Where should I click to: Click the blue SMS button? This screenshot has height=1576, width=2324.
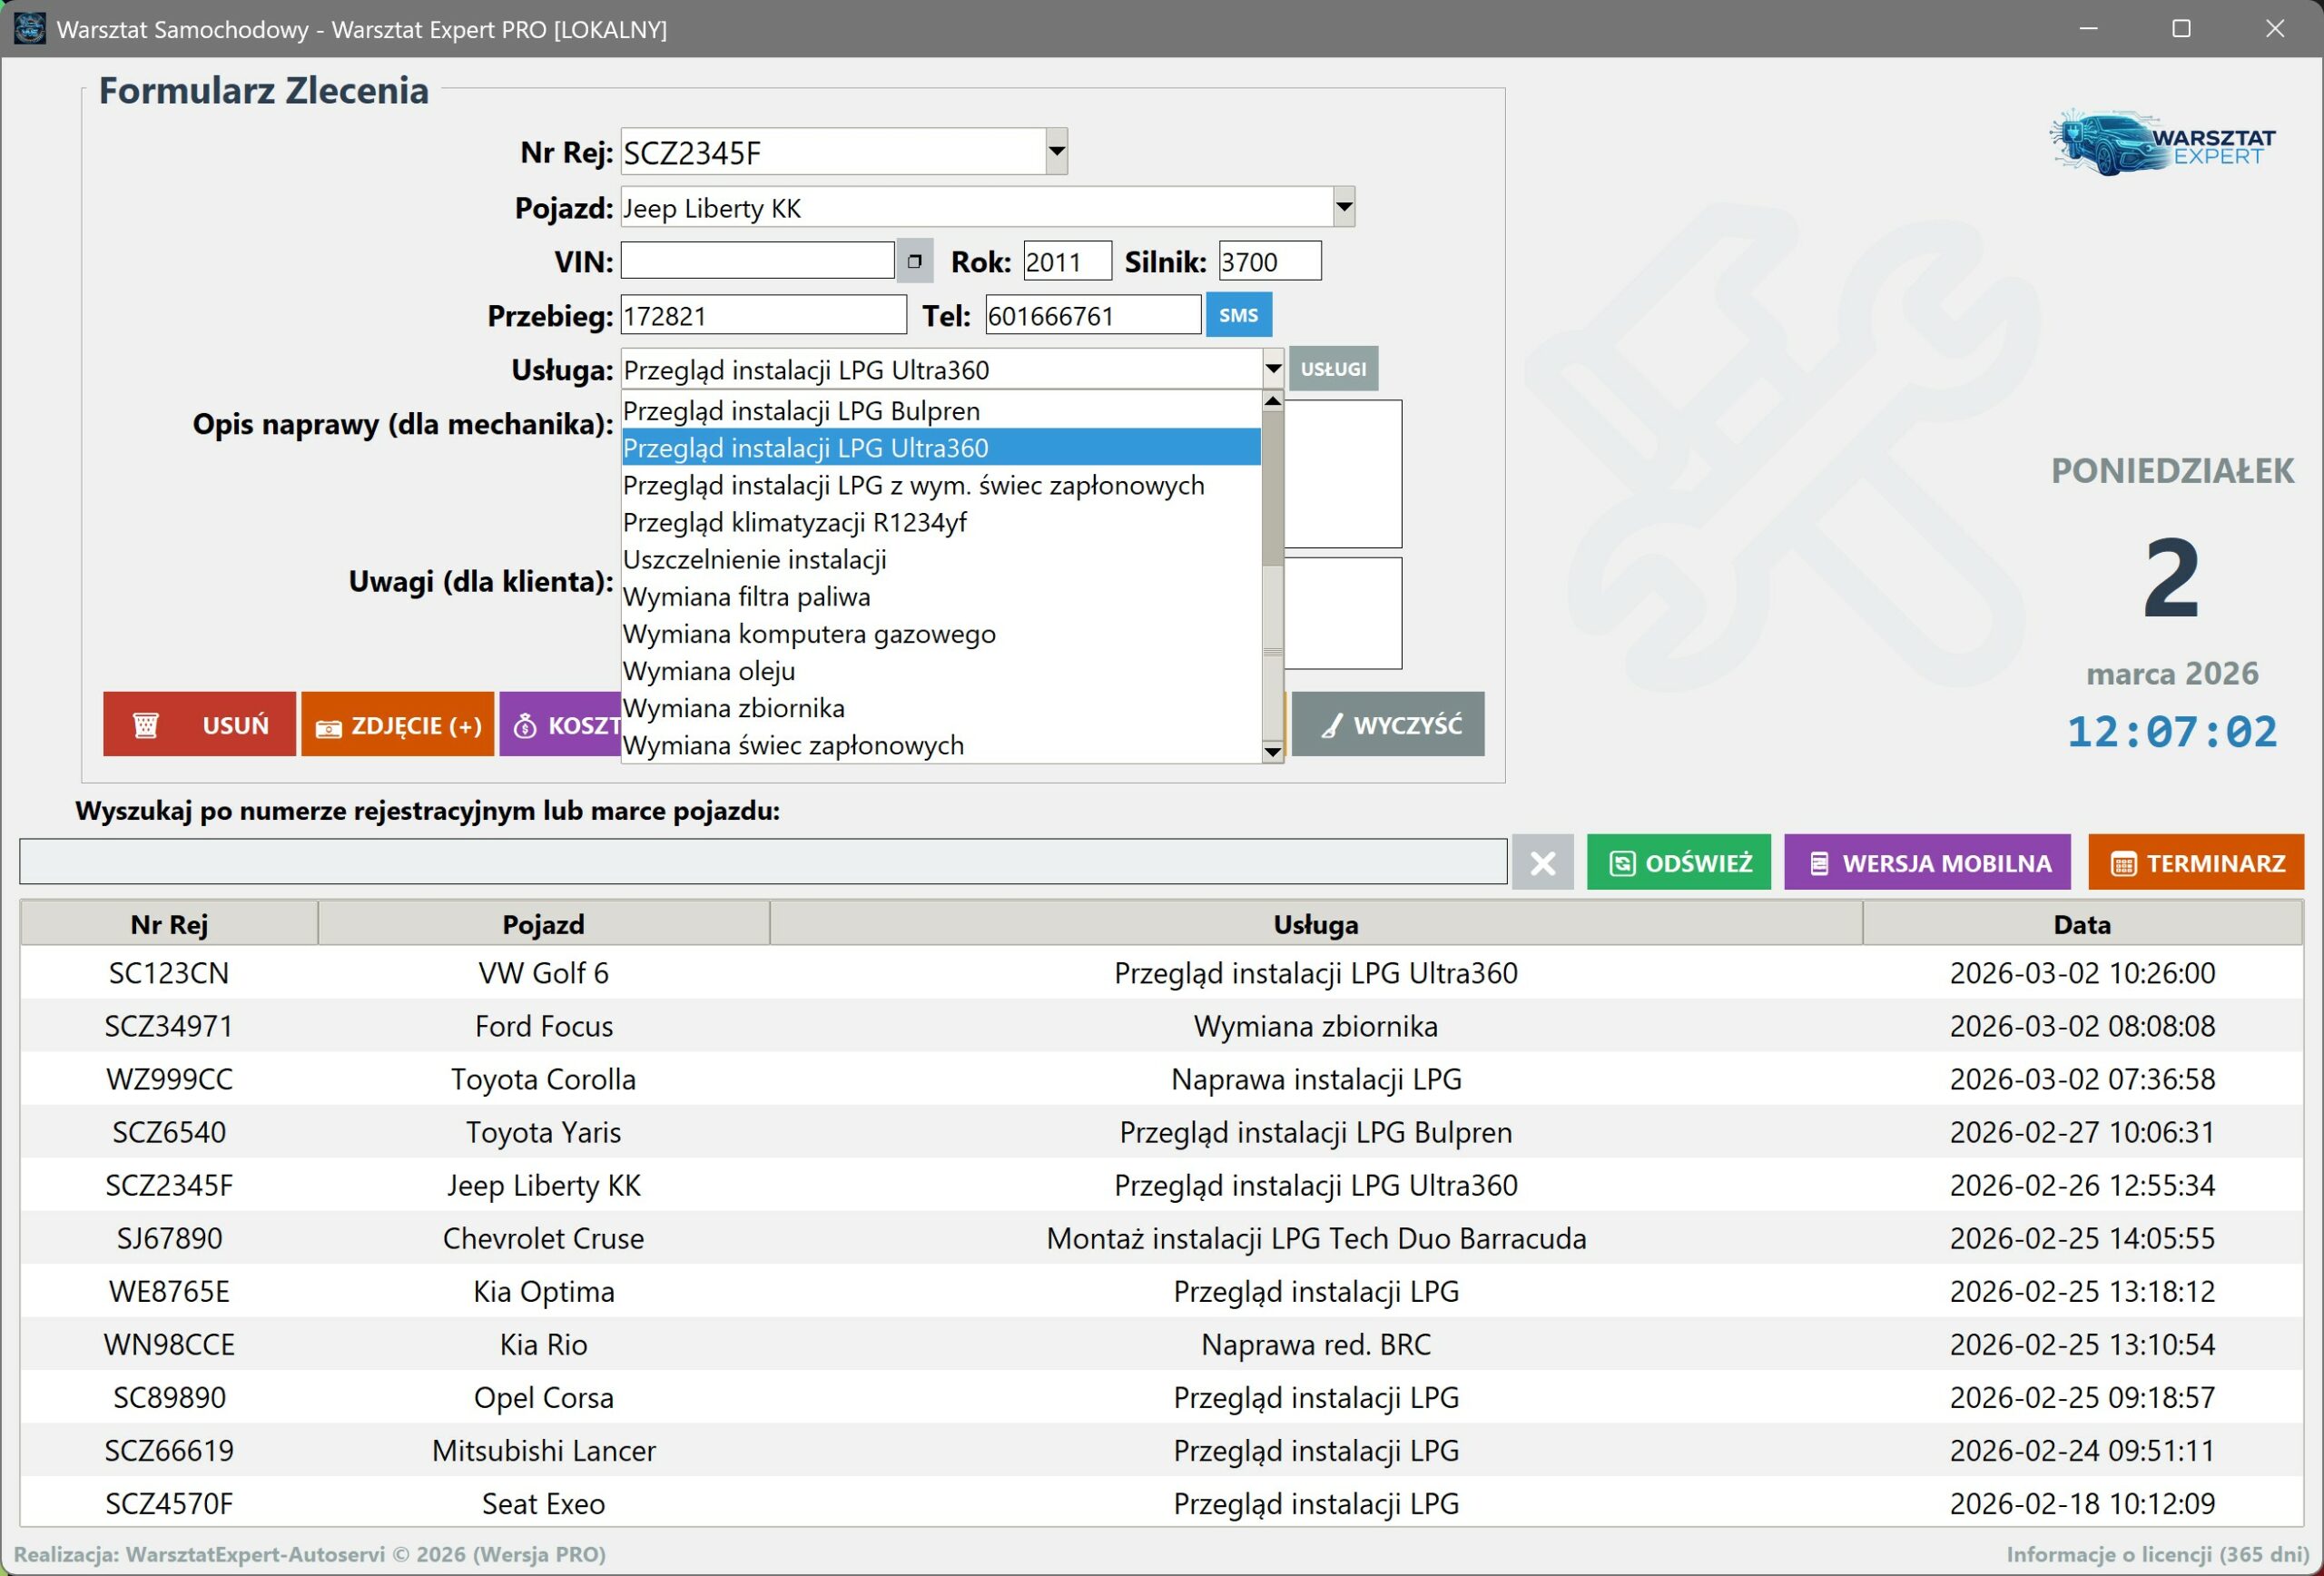[x=1238, y=315]
